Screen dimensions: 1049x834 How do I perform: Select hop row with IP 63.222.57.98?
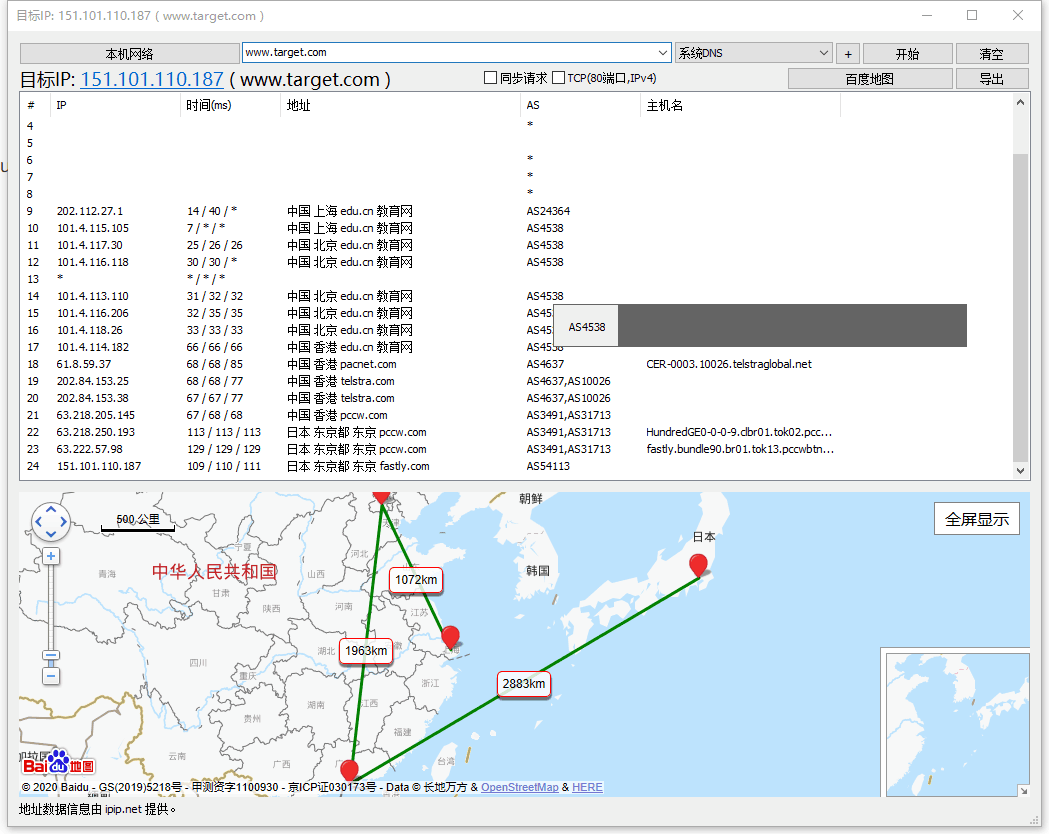516,449
